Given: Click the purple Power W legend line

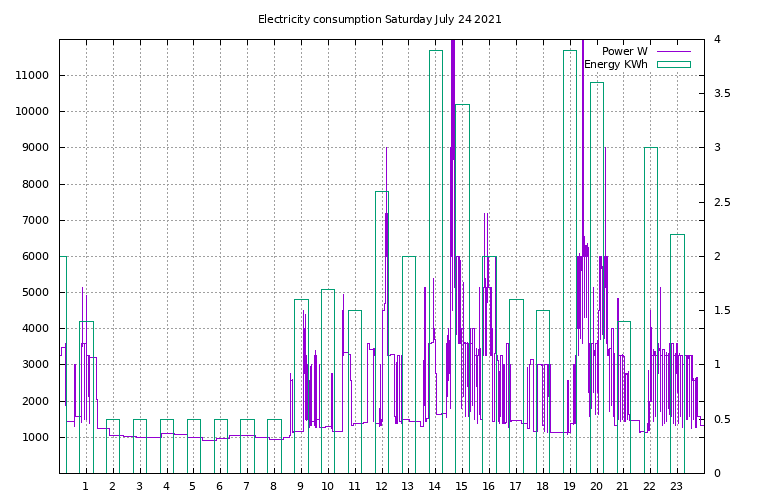Looking at the screenshot, I should pos(674,51).
